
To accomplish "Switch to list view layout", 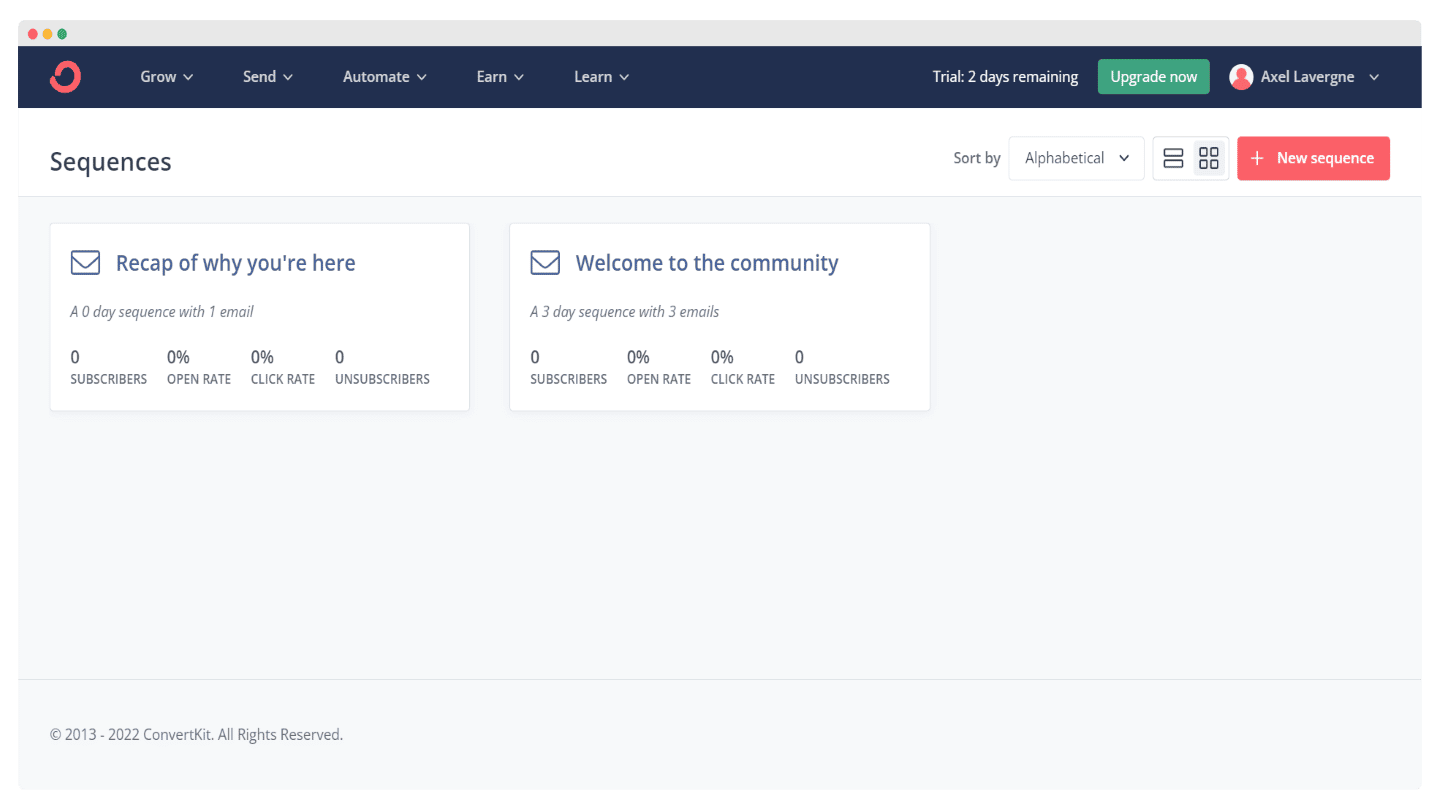I will (1174, 158).
